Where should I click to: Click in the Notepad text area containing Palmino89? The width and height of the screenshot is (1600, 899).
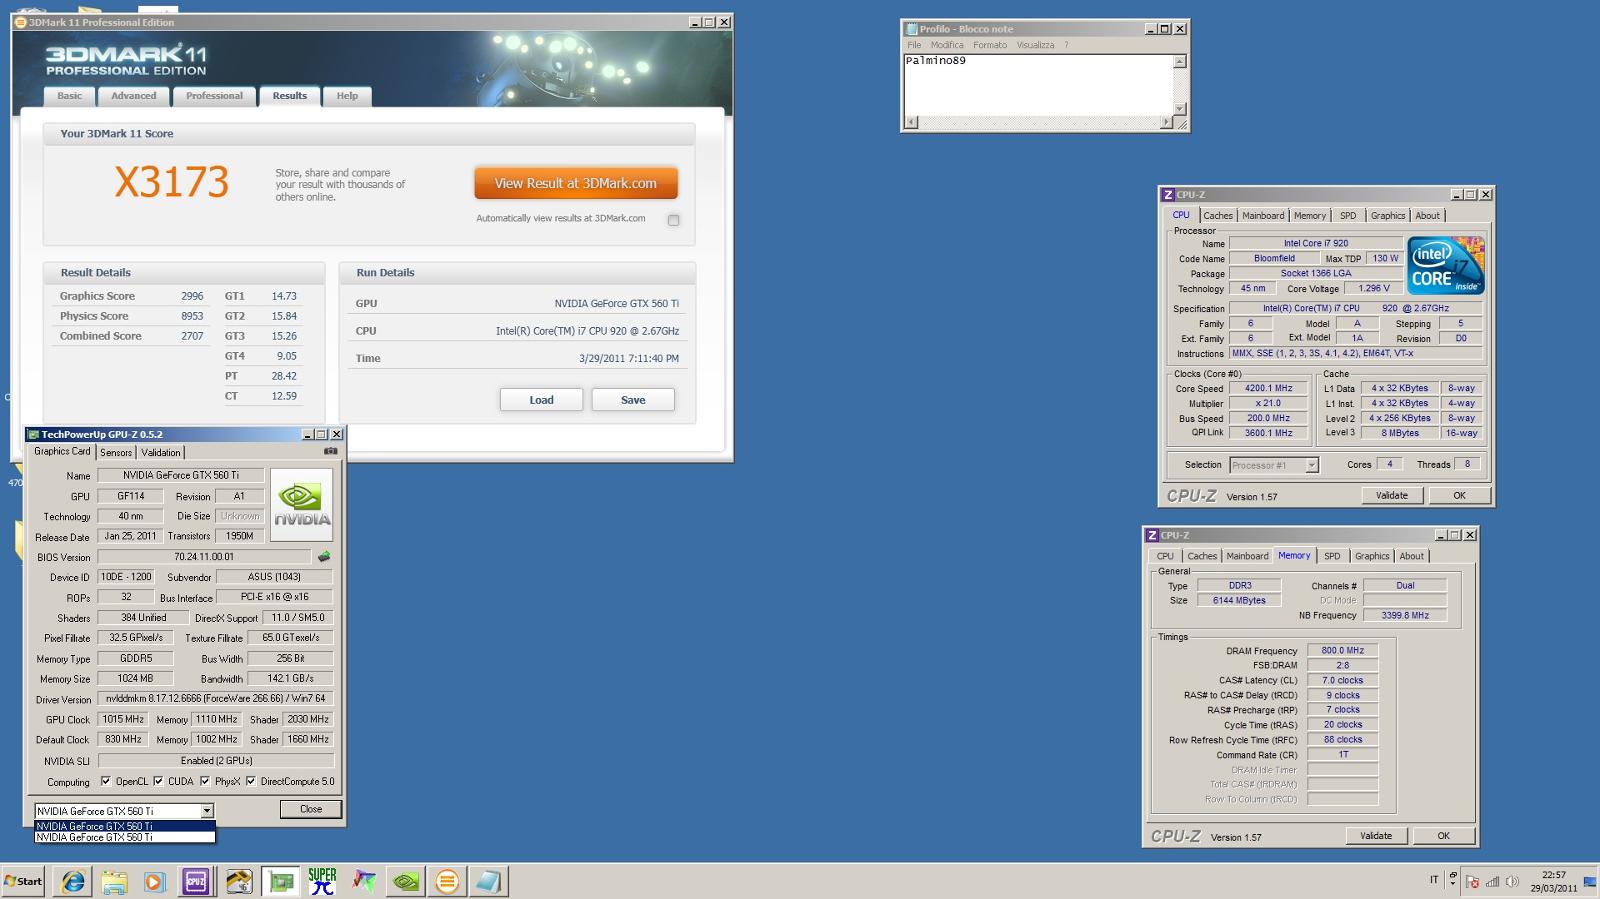[x=1038, y=85]
